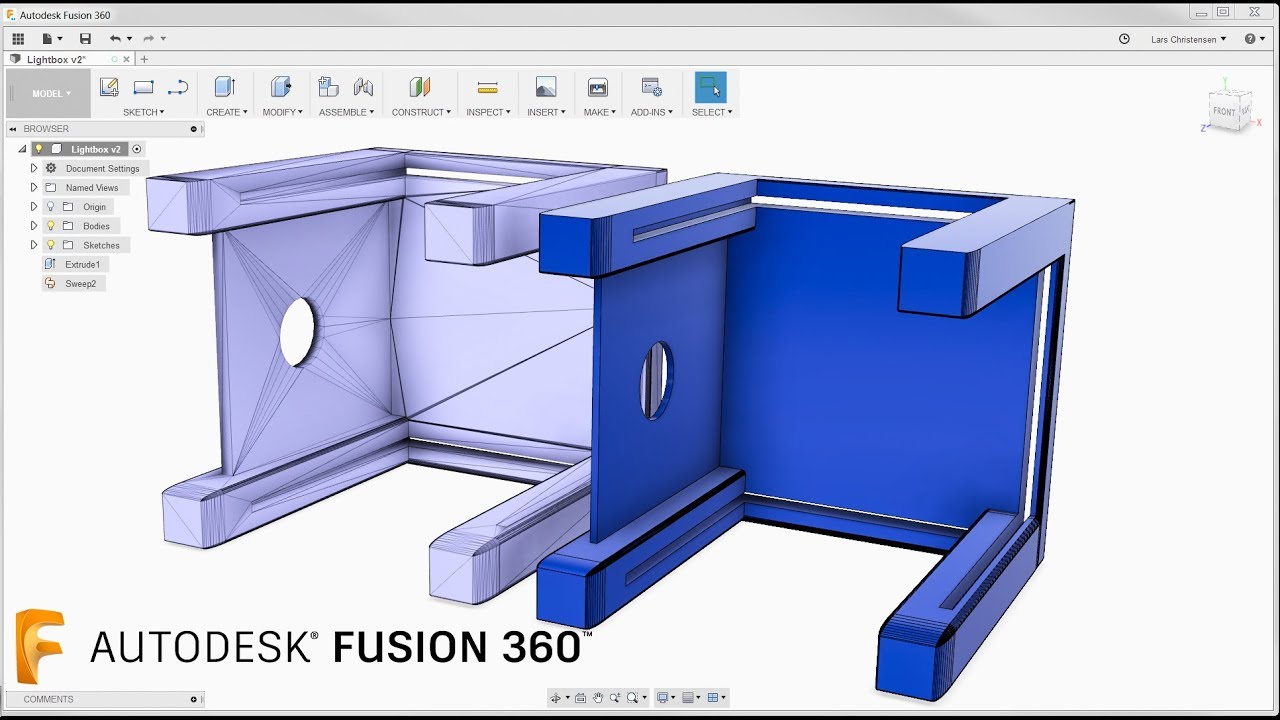Select the Measure tool in Inspect
Screen dimensions: 1280x720
click(487, 87)
